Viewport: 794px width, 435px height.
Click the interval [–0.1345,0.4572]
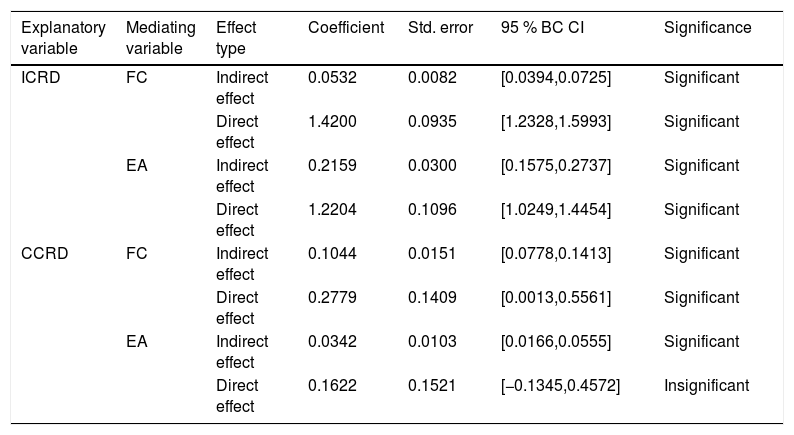tap(560, 385)
